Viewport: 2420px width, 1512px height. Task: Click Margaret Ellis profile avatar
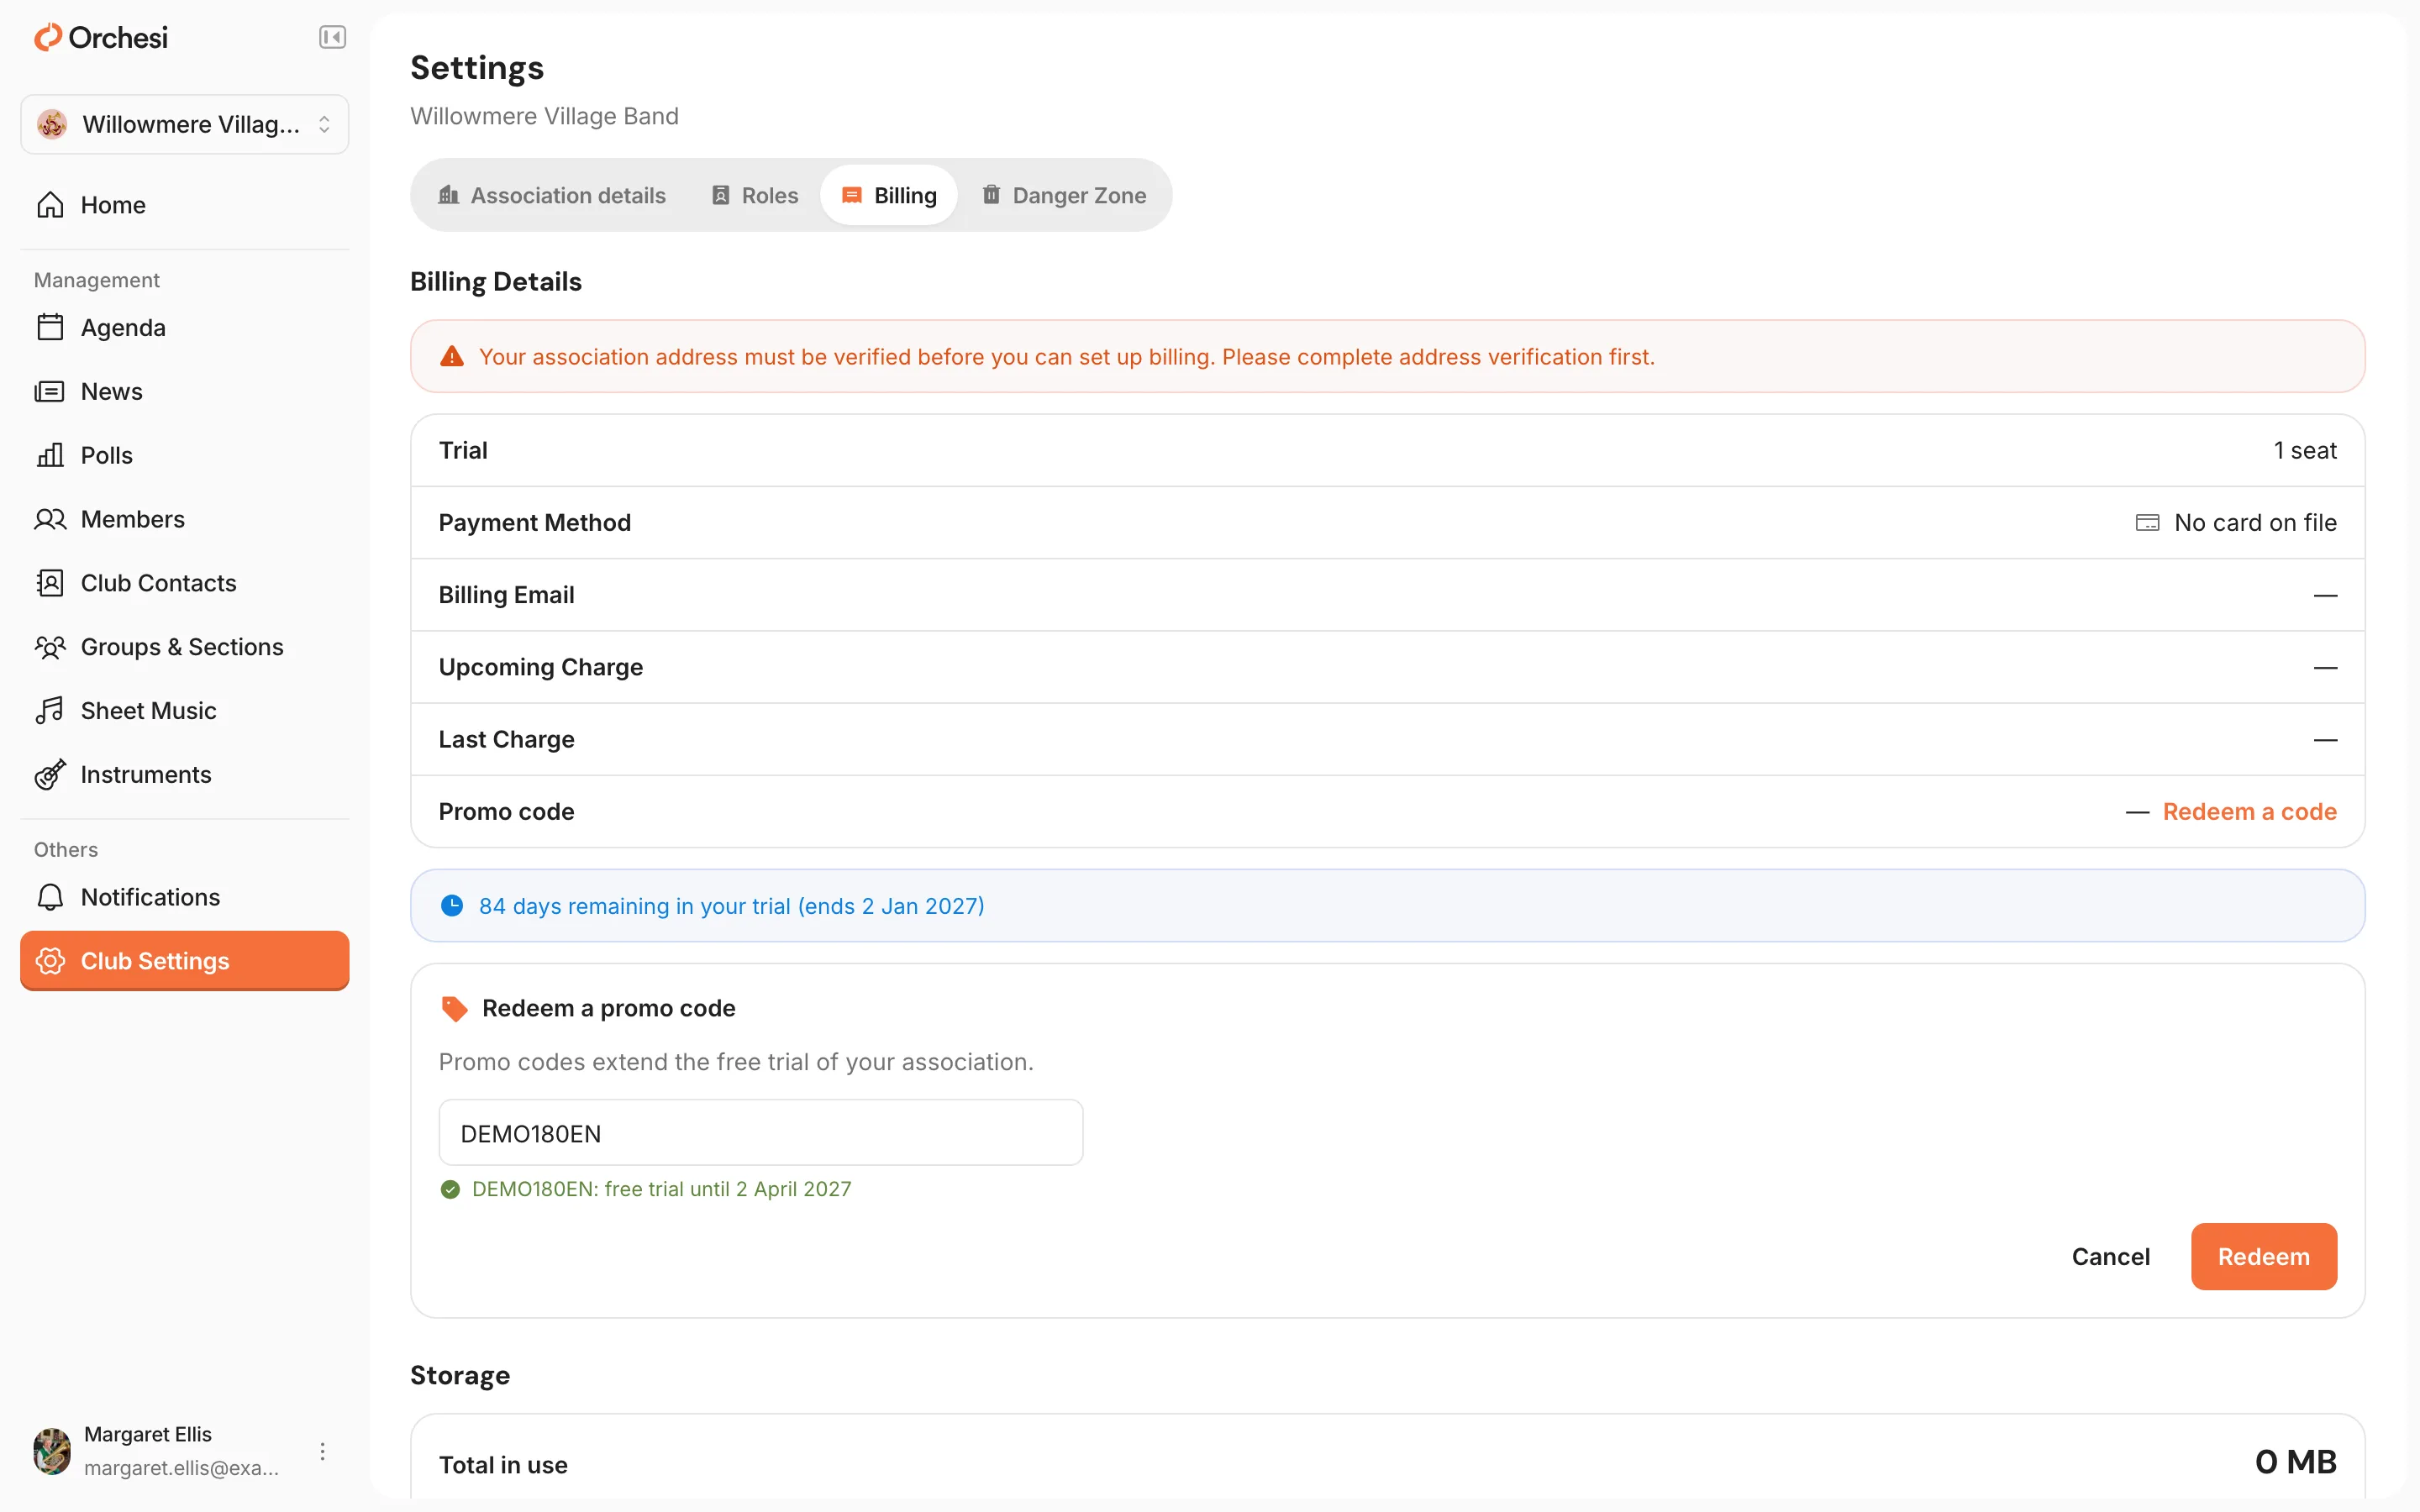click(x=52, y=1451)
